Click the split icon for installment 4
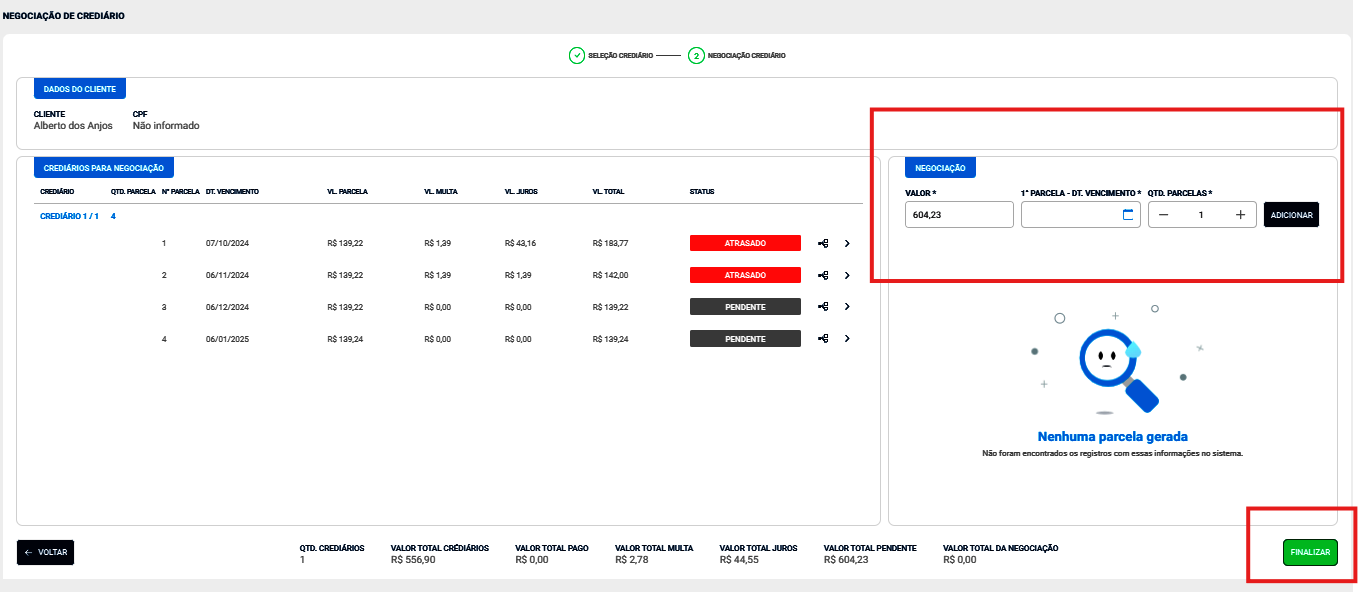 823,339
